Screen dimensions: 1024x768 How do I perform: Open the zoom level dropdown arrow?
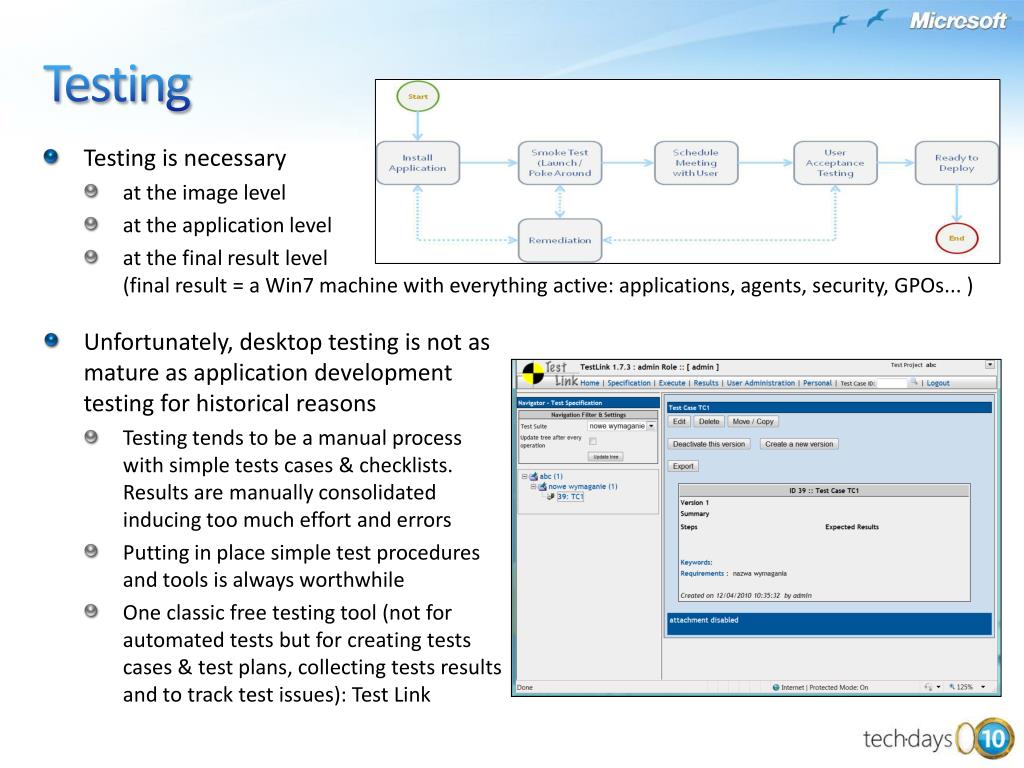click(983, 687)
